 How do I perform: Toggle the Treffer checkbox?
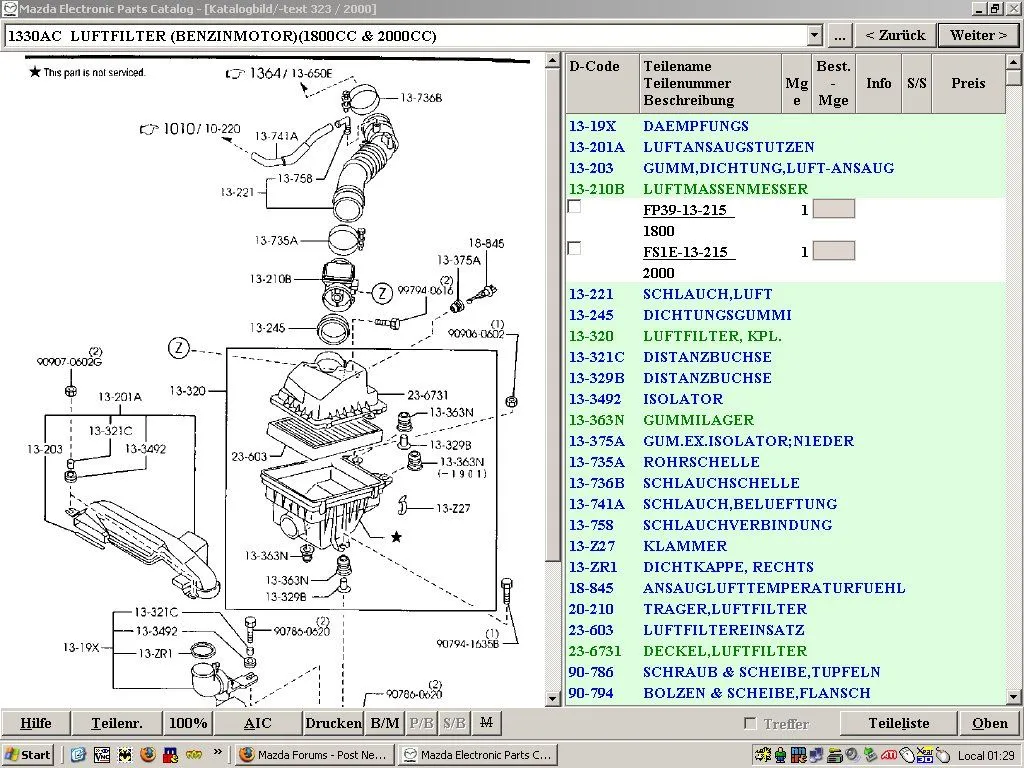(750, 723)
